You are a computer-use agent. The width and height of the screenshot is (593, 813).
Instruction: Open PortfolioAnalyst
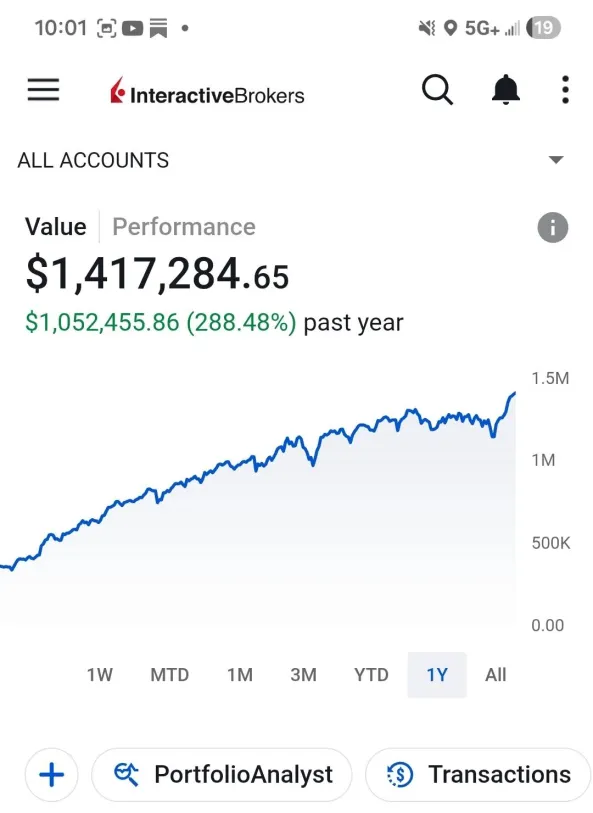(222, 775)
